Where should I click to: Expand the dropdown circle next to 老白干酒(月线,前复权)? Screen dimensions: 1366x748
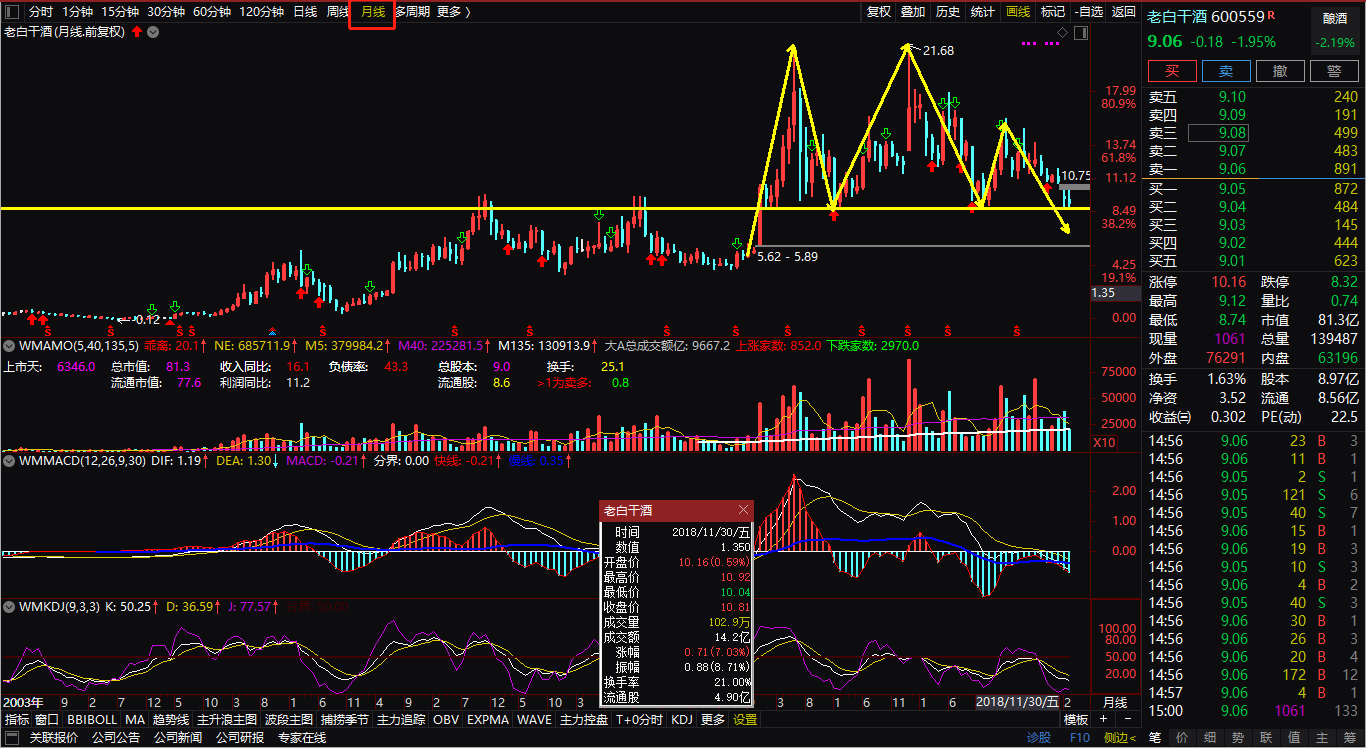[x=153, y=32]
